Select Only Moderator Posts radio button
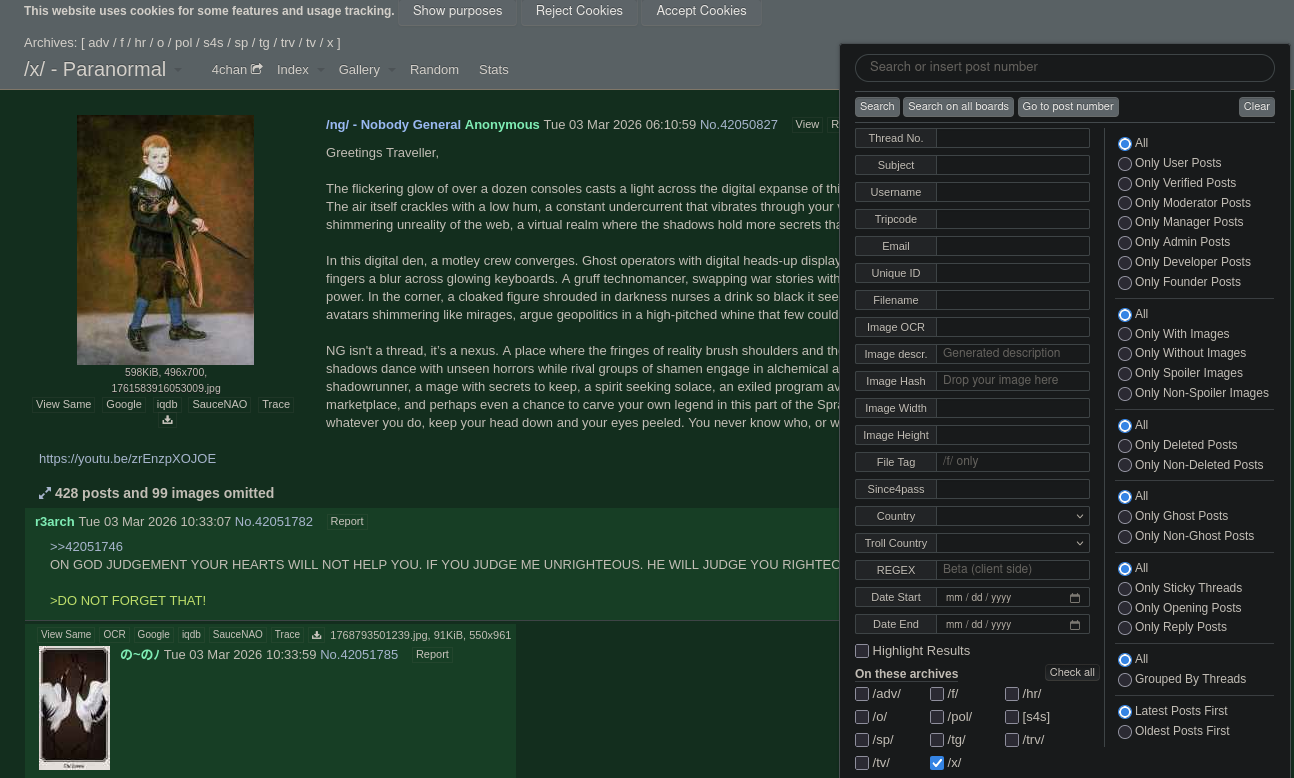The width and height of the screenshot is (1294, 778). [x=1125, y=204]
